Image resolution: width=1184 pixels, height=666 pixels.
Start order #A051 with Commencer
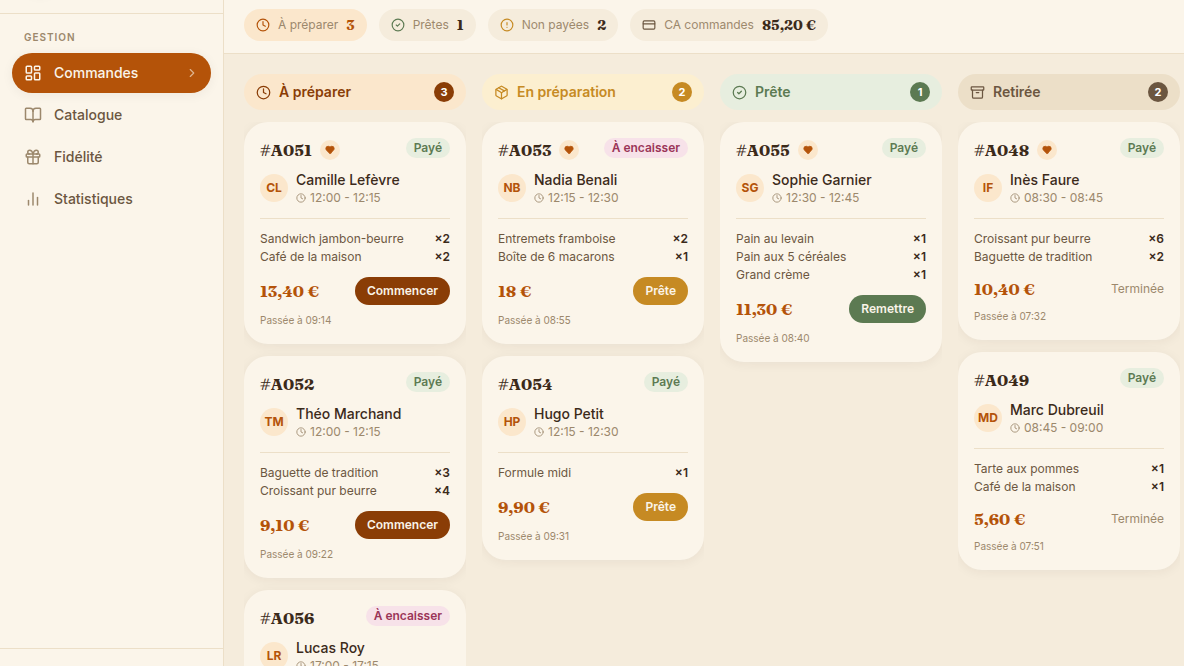point(402,291)
